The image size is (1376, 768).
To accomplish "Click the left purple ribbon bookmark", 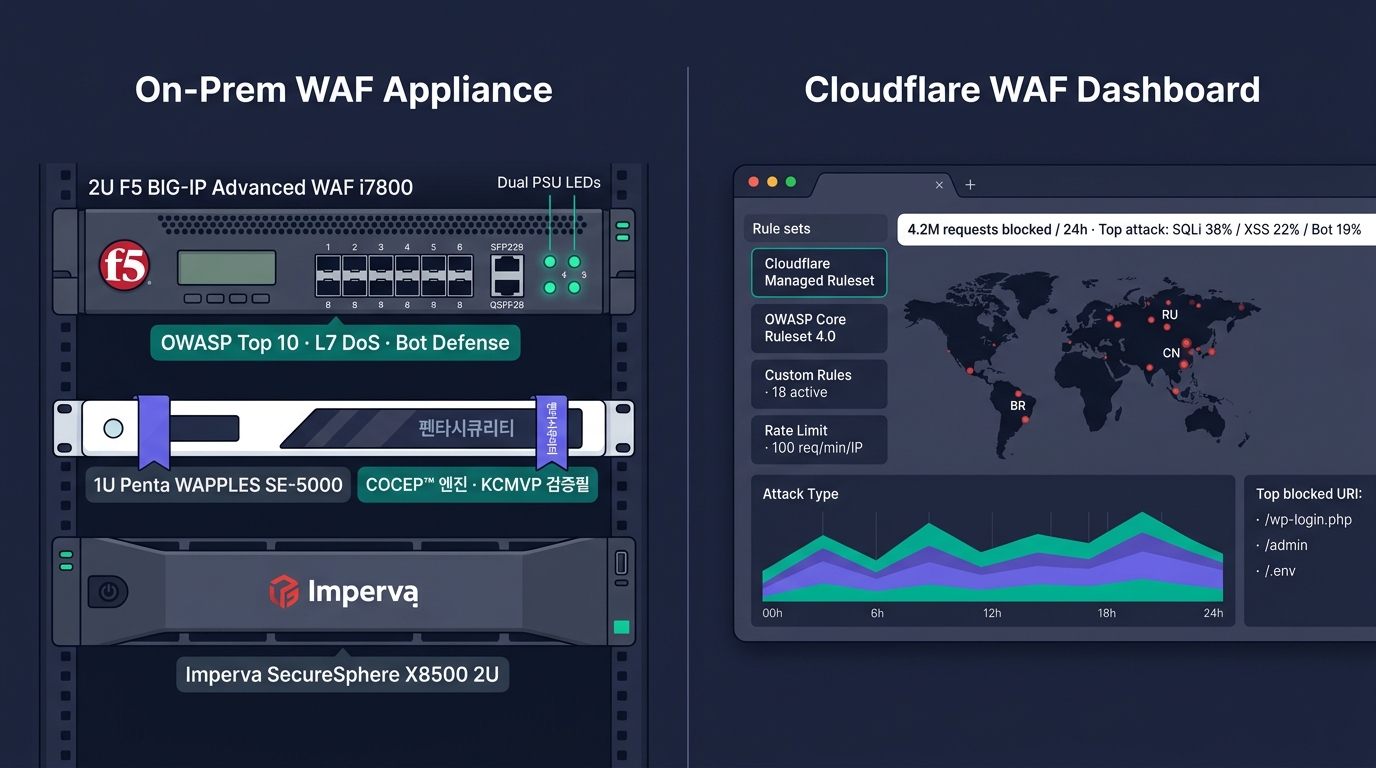I will [x=153, y=431].
